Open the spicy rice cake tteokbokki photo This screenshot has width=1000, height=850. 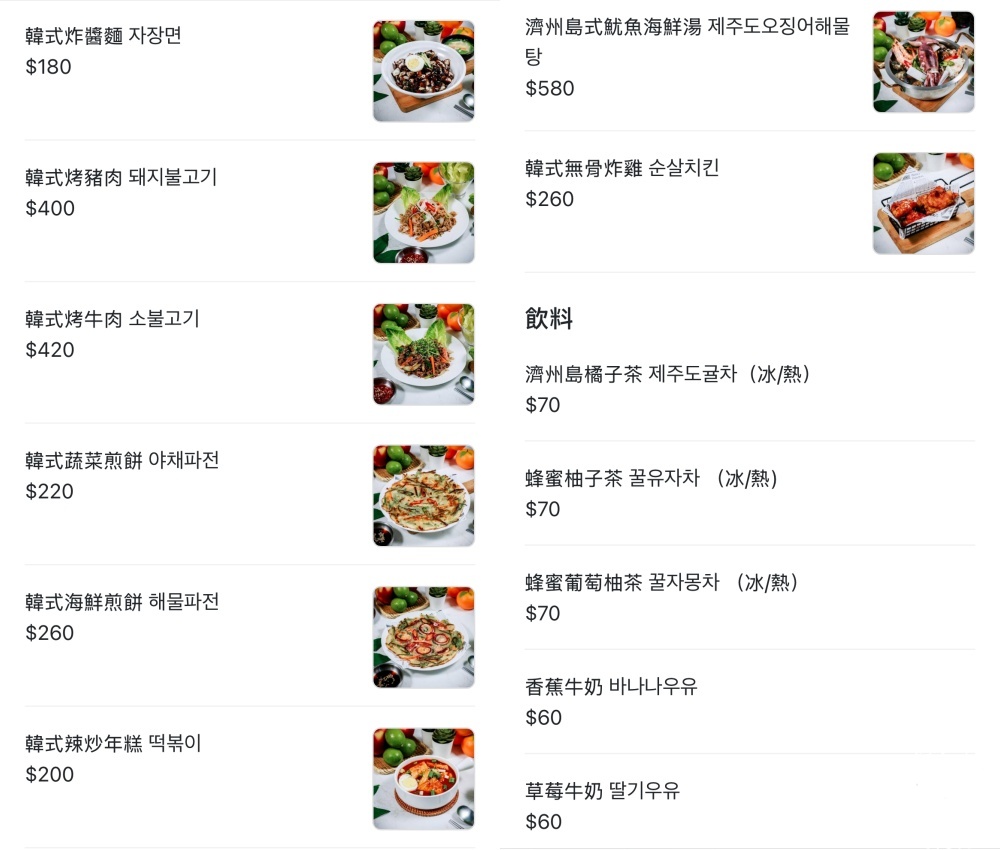(423, 778)
